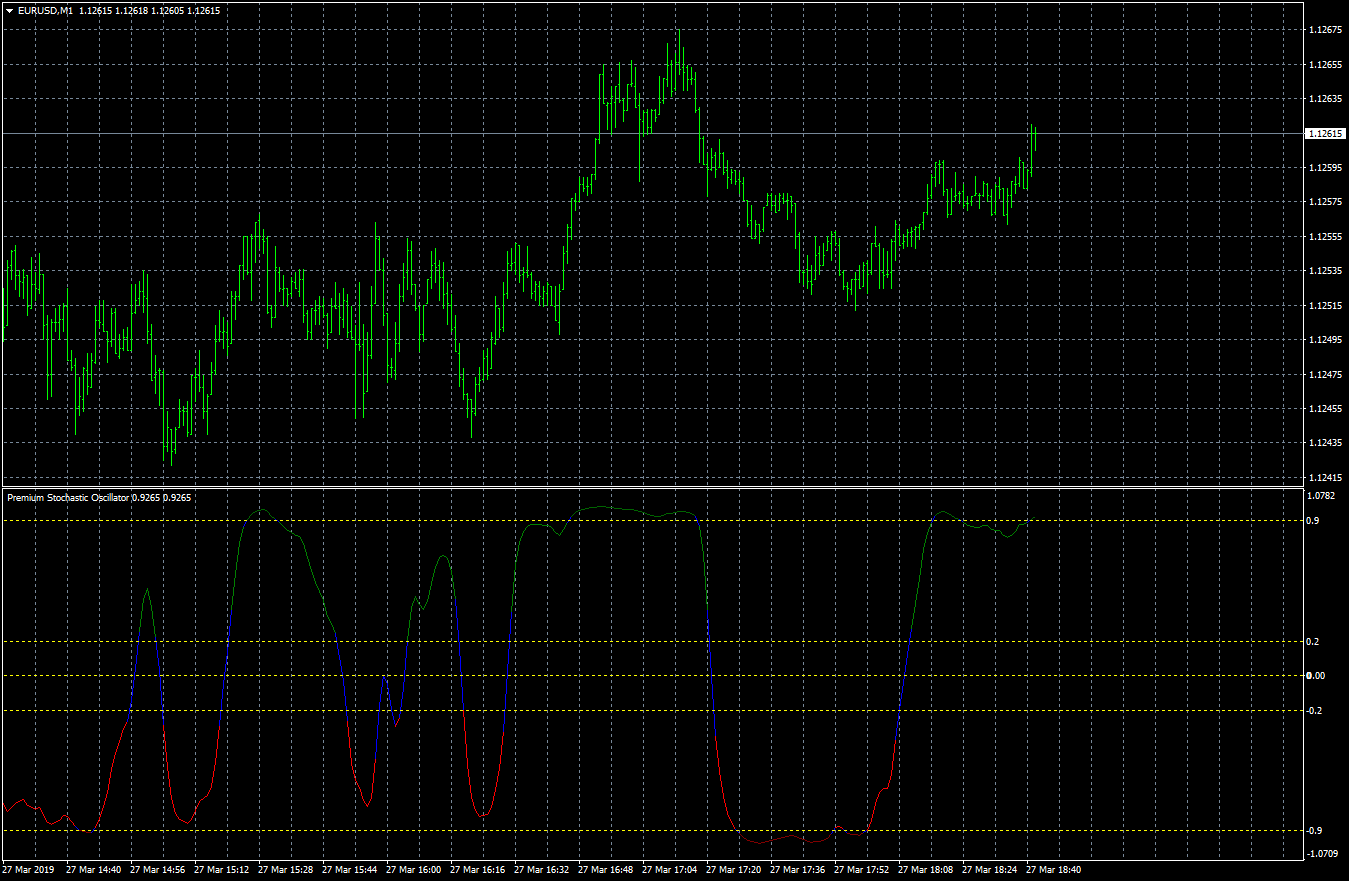Click the -0.9 oscillator level label

coord(1316,831)
